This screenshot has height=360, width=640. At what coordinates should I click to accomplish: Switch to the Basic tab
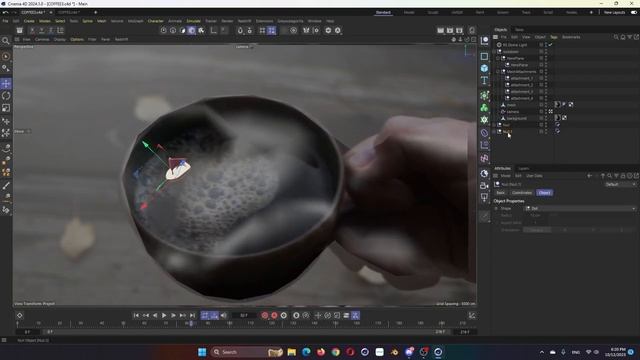(500, 193)
